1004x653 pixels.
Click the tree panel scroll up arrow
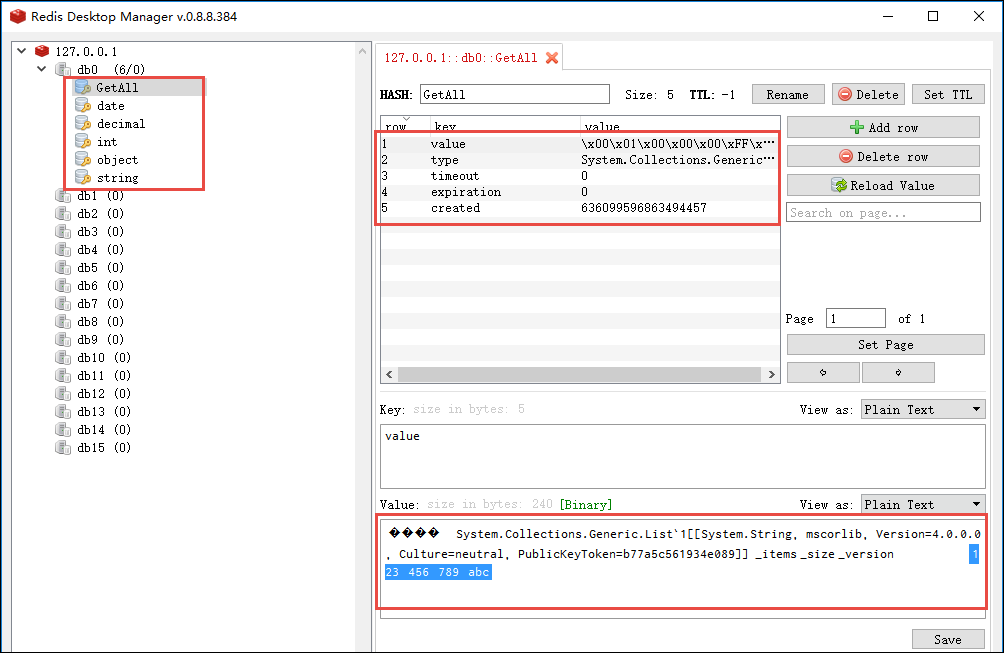point(362,51)
